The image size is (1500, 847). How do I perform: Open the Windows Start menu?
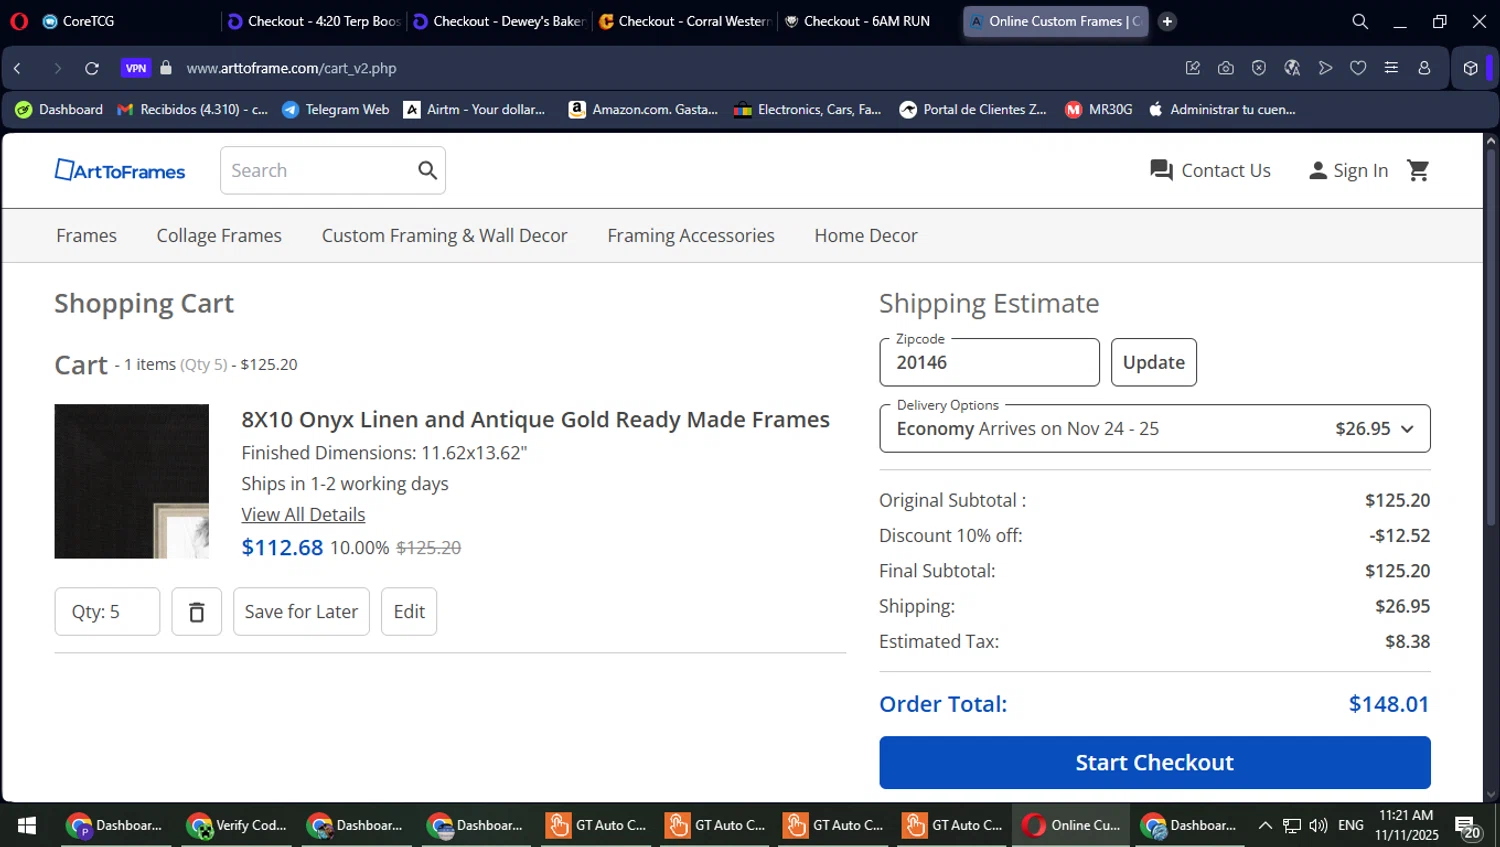[27, 825]
